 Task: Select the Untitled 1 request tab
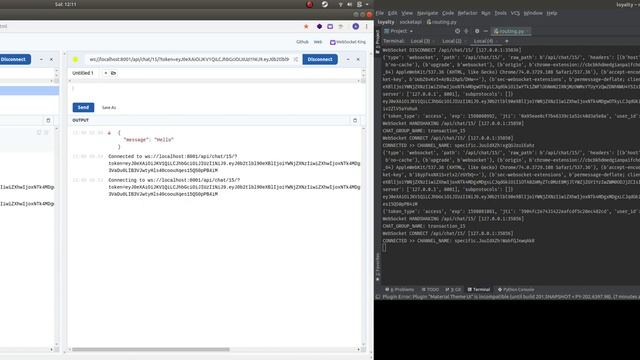pos(83,73)
